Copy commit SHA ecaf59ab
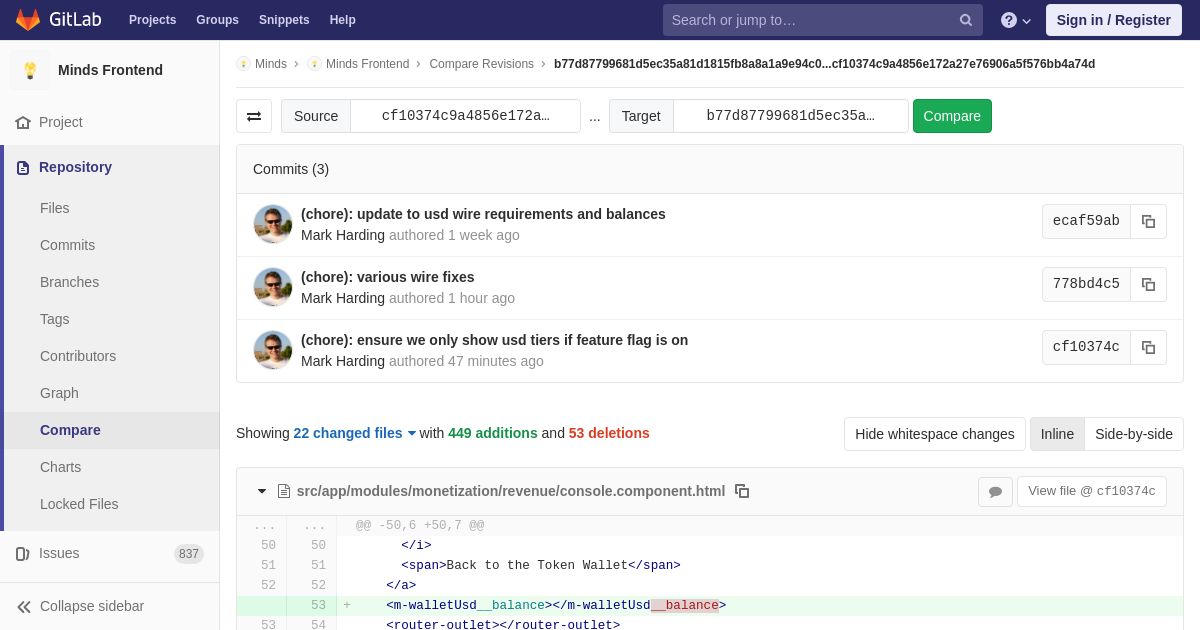The width and height of the screenshot is (1200, 630). (x=1148, y=221)
